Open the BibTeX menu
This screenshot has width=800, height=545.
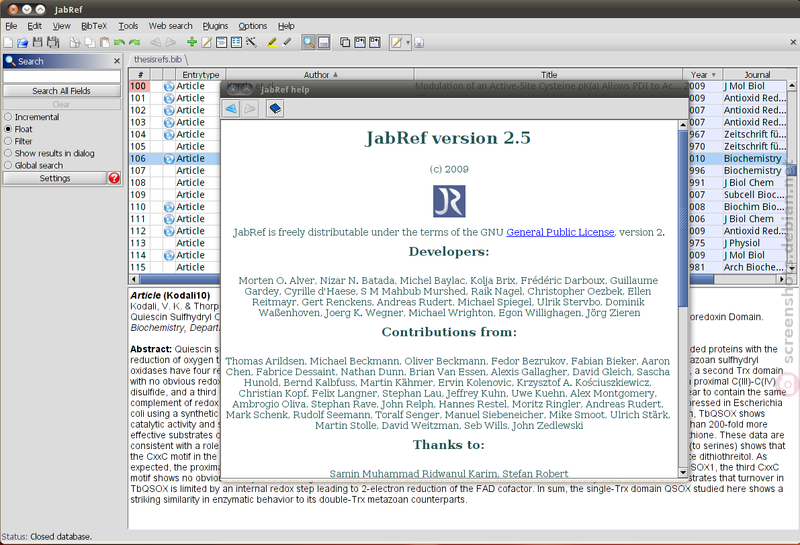click(x=94, y=26)
